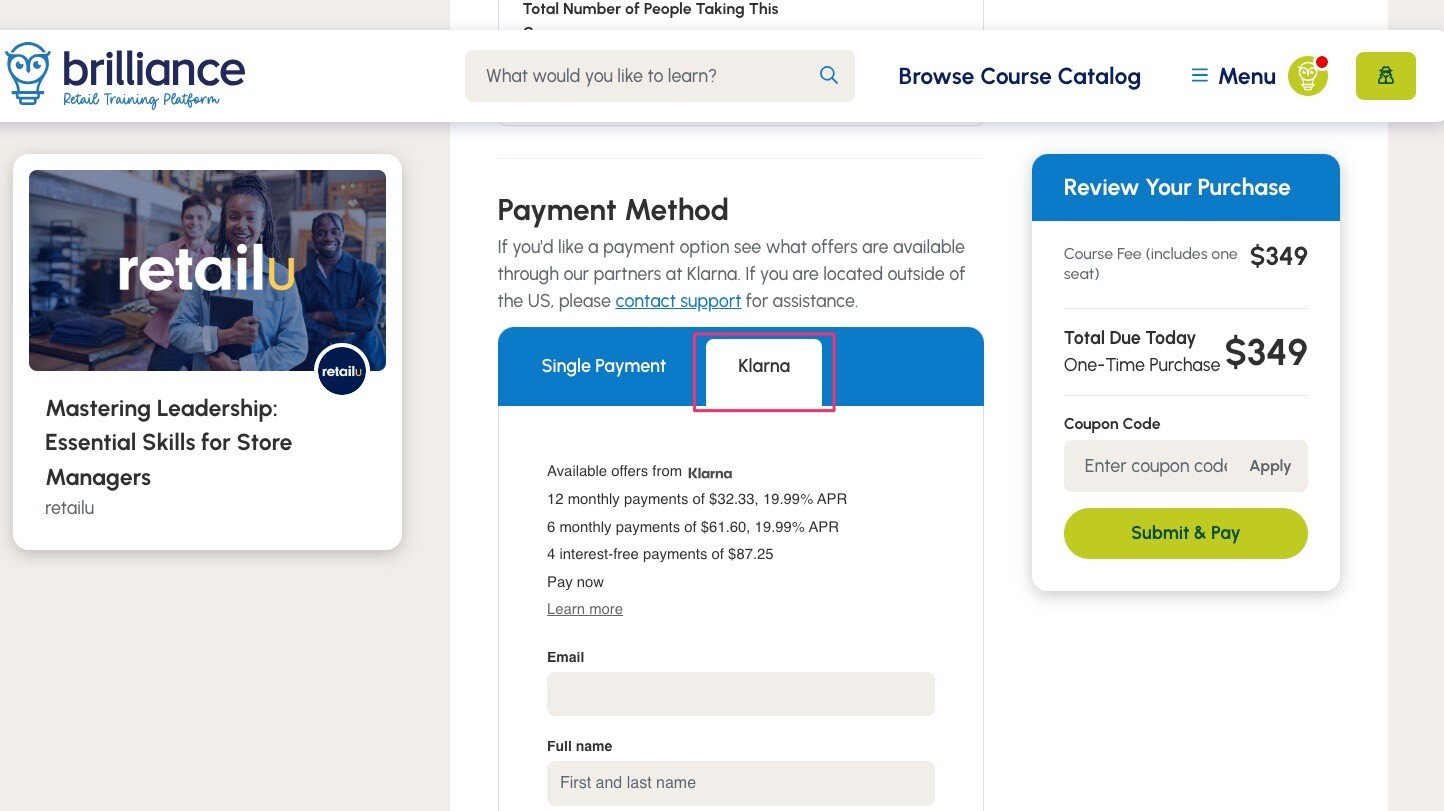
Task: Open Klarna Learn more link
Action: click(x=585, y=609)
